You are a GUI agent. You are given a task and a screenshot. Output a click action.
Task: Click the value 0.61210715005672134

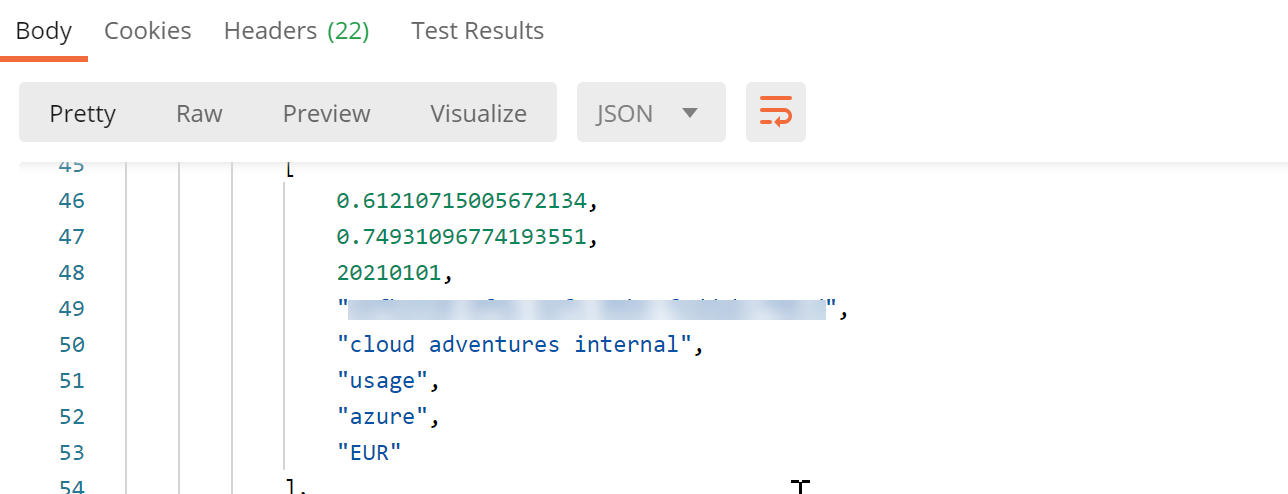point(461,201)
